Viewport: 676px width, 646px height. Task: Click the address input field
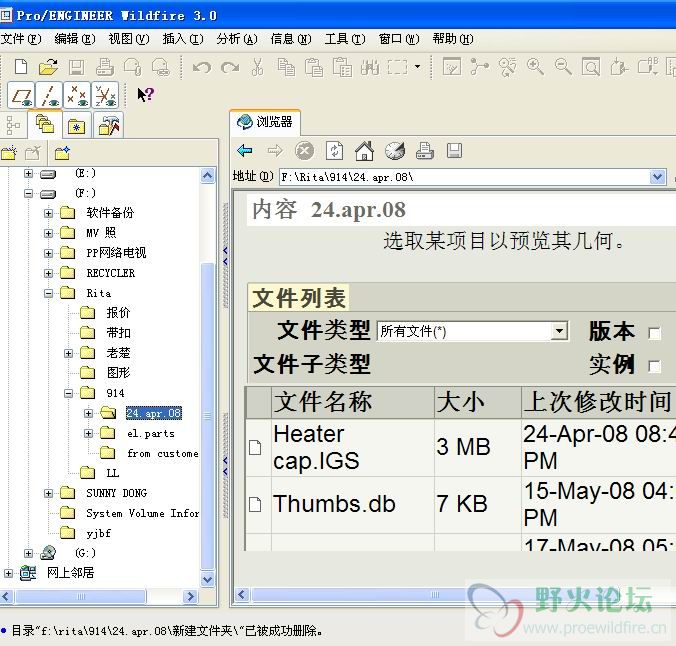(x=465, y=177)
